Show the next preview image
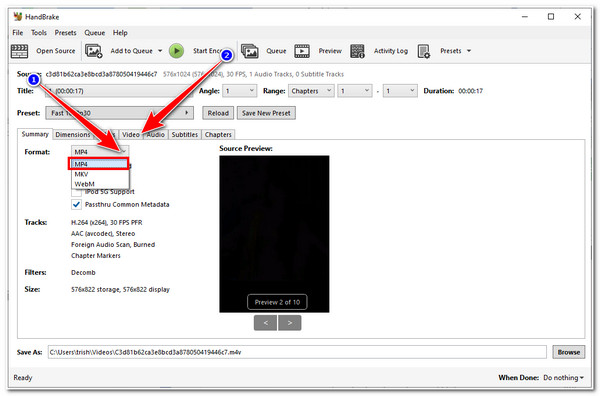This screenshot has width=600, height=396. pos(290,323)
